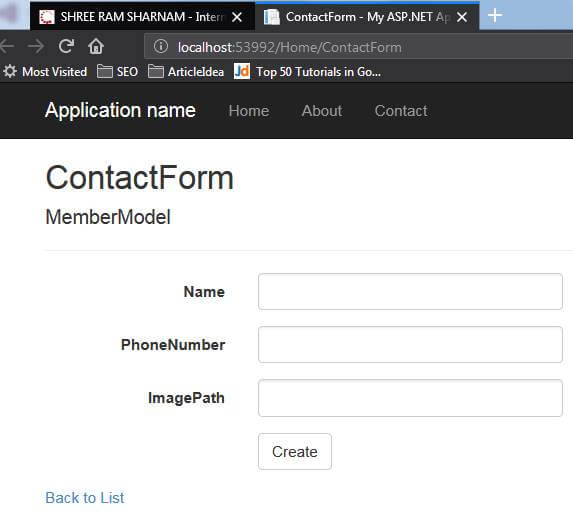Close the ContactForm tab
The image size is (573, 513).
click(462, 17)
